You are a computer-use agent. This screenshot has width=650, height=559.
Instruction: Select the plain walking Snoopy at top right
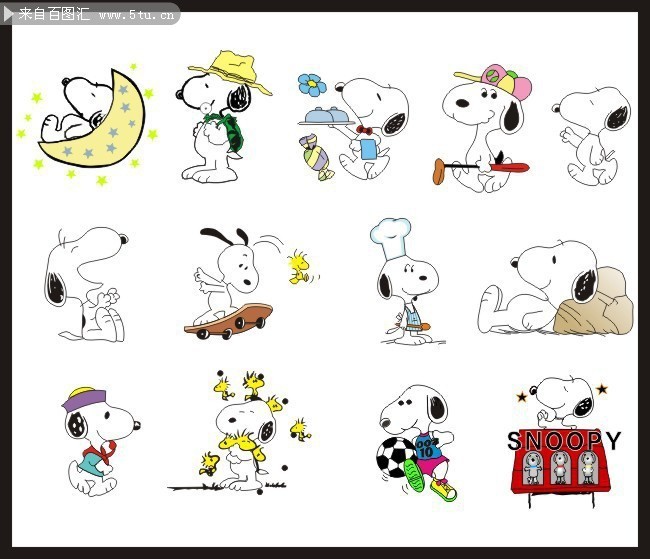click(592, 136)
